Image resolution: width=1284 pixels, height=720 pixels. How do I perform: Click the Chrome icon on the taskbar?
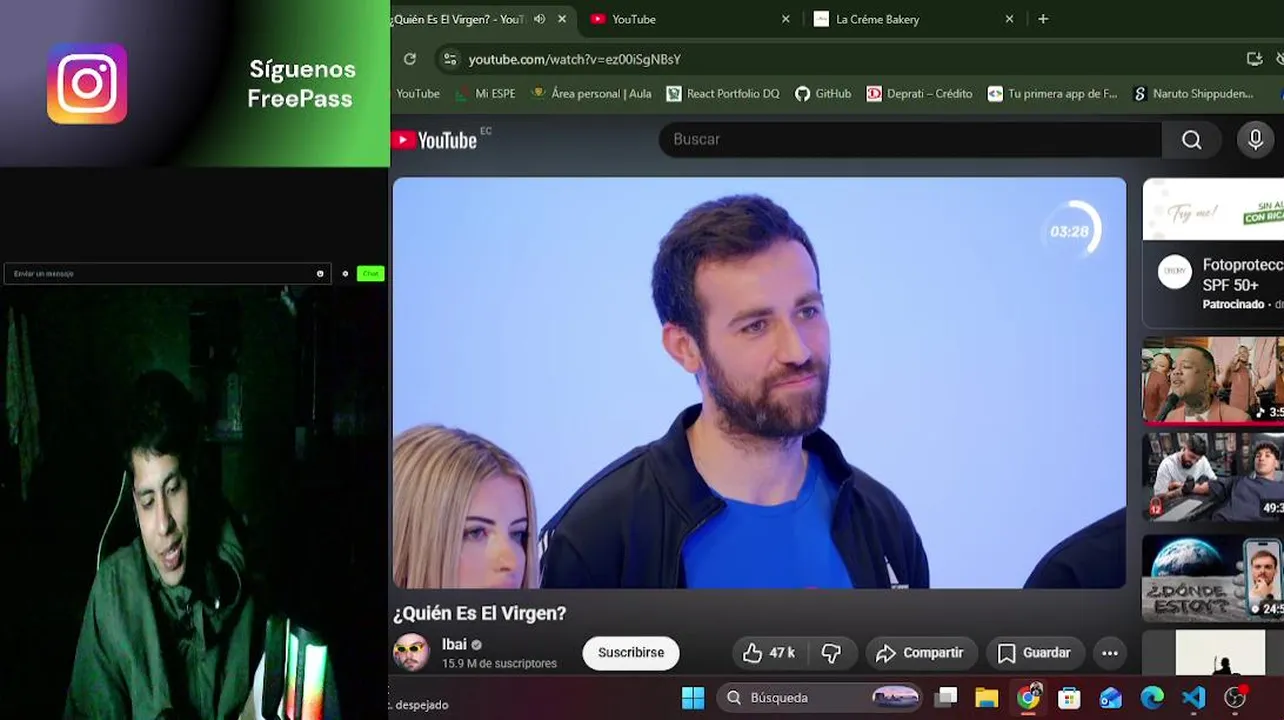coord(1028,698)
